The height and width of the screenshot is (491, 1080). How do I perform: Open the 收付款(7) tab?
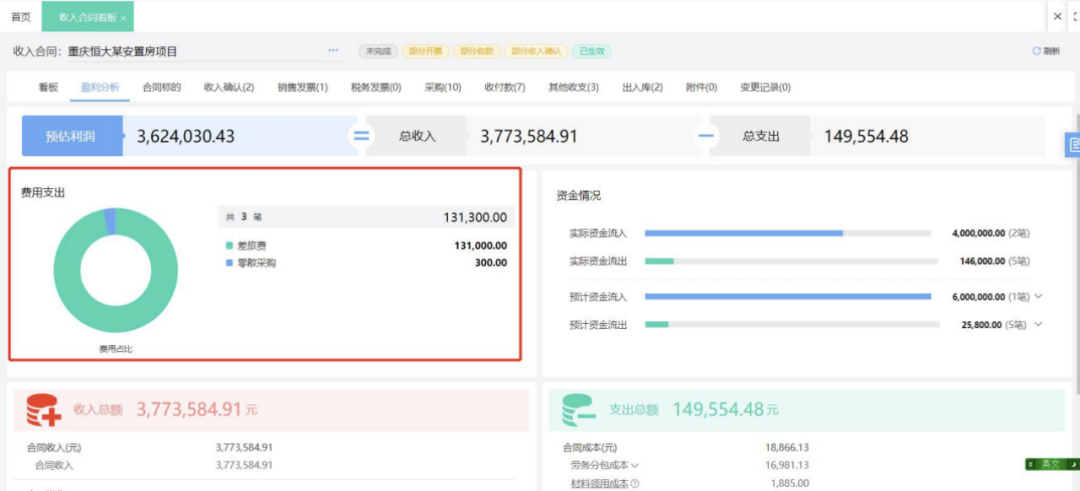tap(505, 87)
